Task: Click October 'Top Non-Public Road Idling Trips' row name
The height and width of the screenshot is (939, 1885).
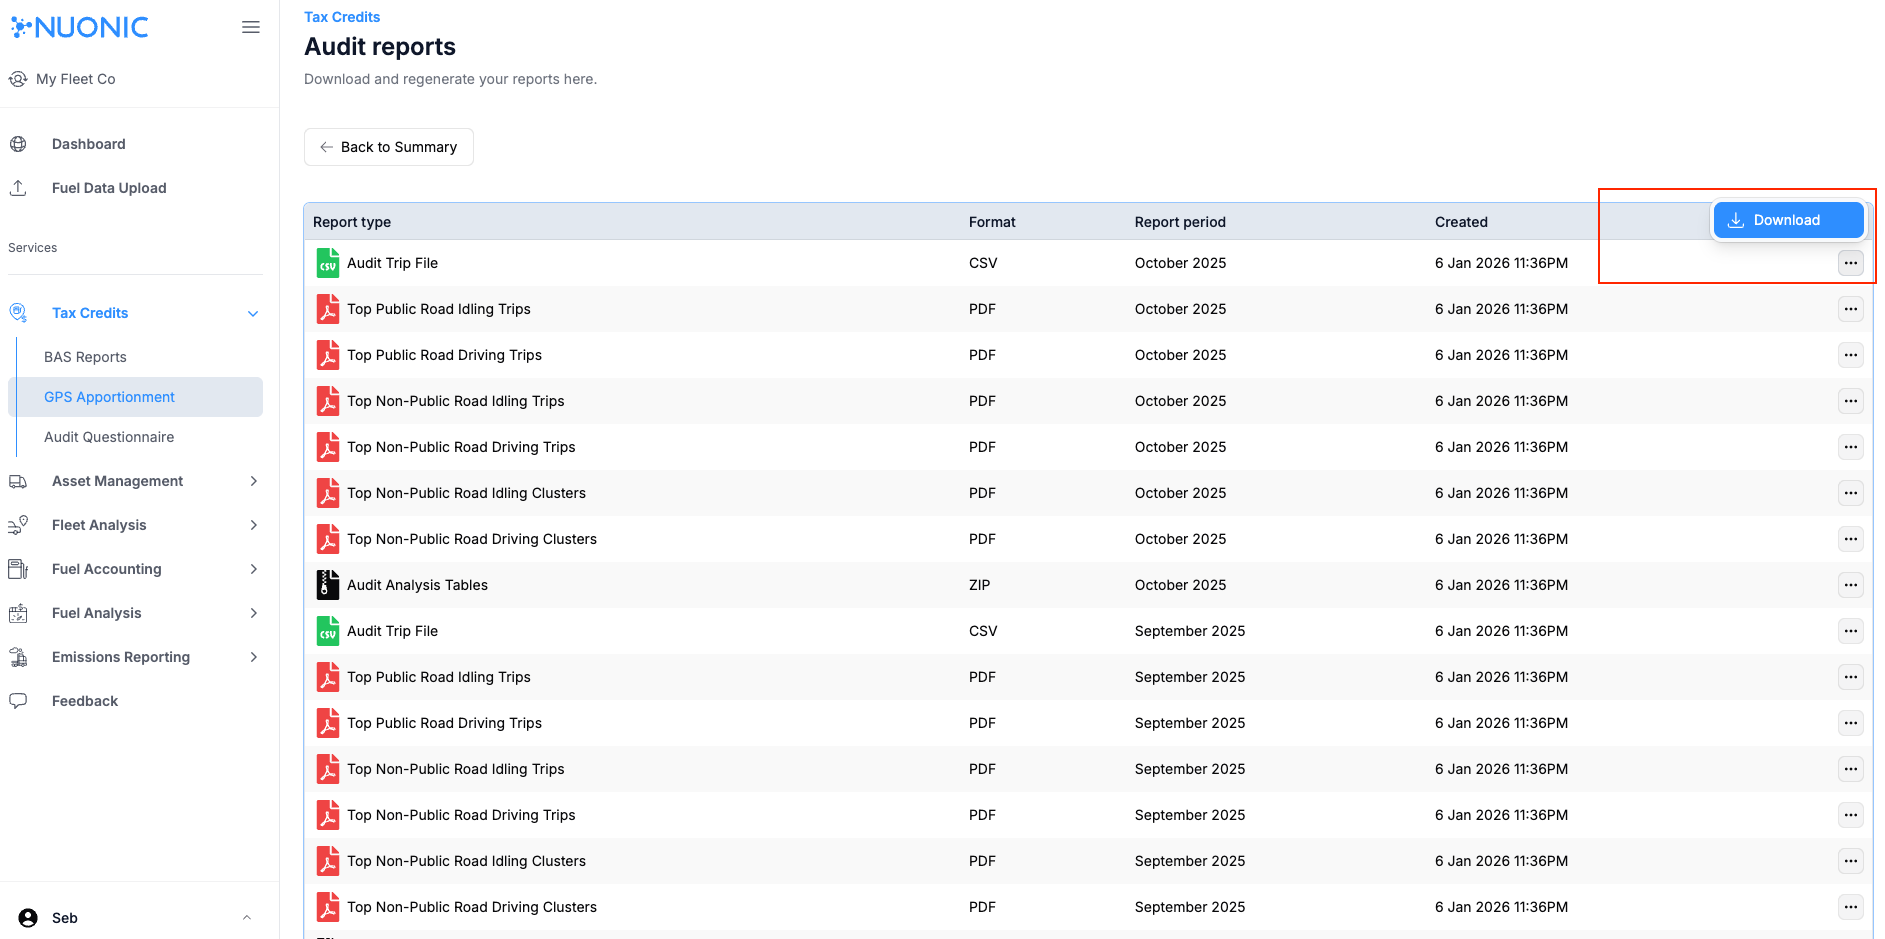Action: (456, 401)
